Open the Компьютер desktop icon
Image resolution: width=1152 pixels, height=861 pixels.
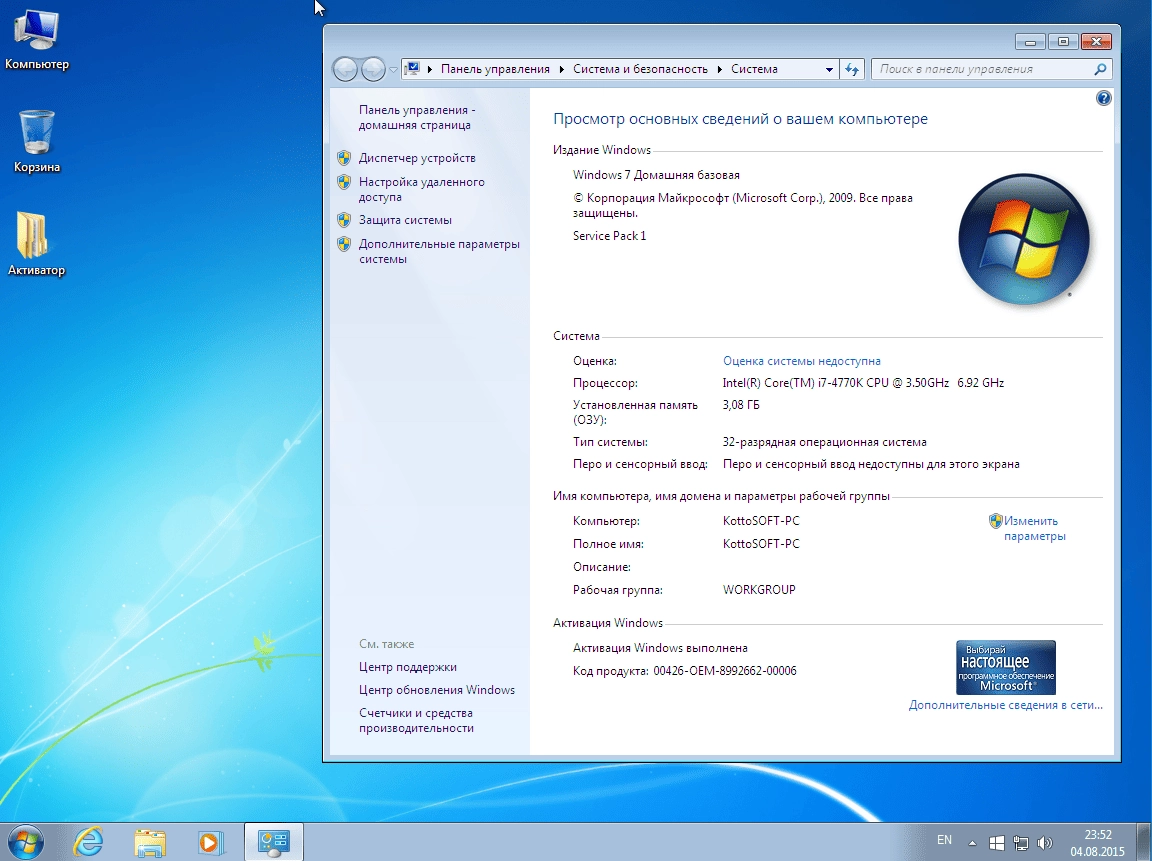(36, 40)
